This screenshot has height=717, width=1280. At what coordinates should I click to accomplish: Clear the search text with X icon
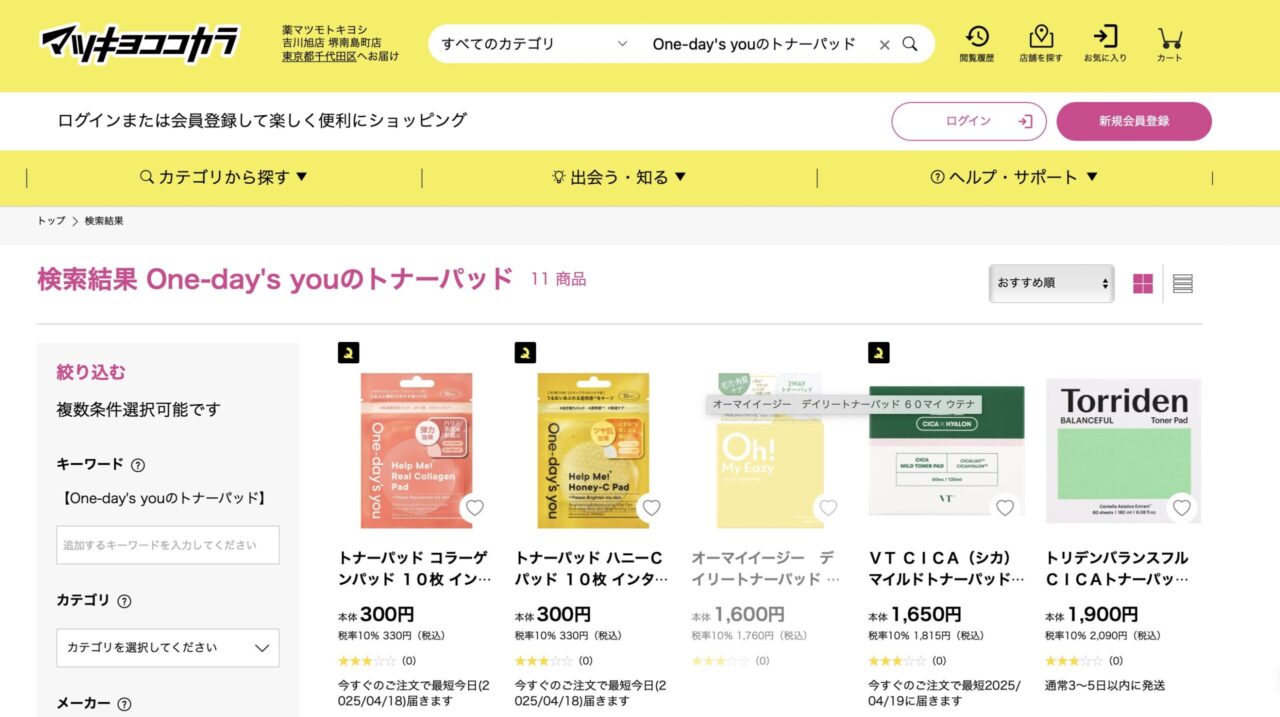(x=884, y=44)
